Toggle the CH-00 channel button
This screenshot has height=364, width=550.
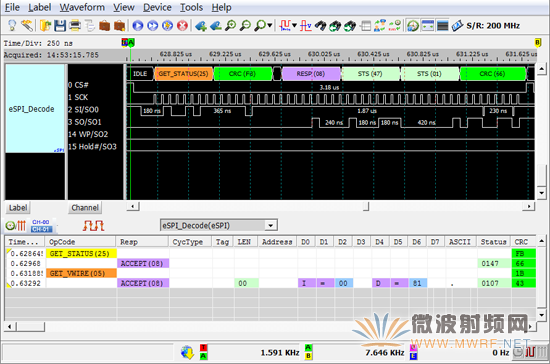point(41,222)
